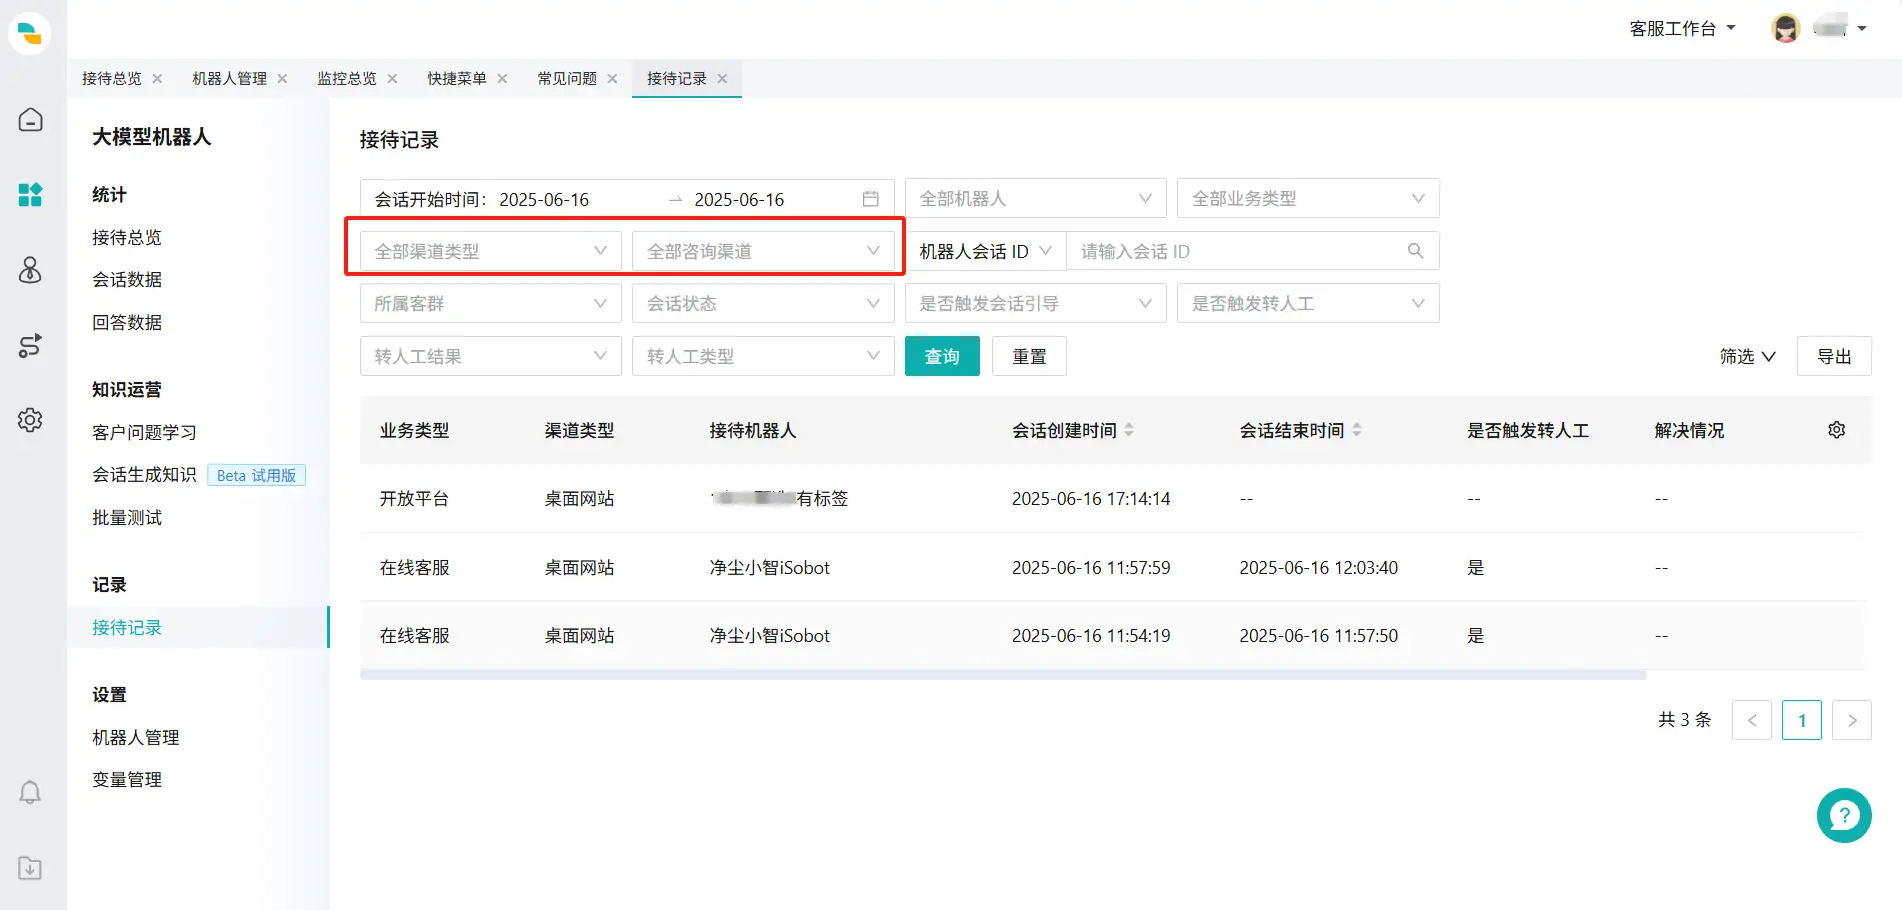Image resolution: width=1902 pixels, height=910 pixels.
Task: Switch to the 快捷菜单 tab
Action: [x=457, y=79]
